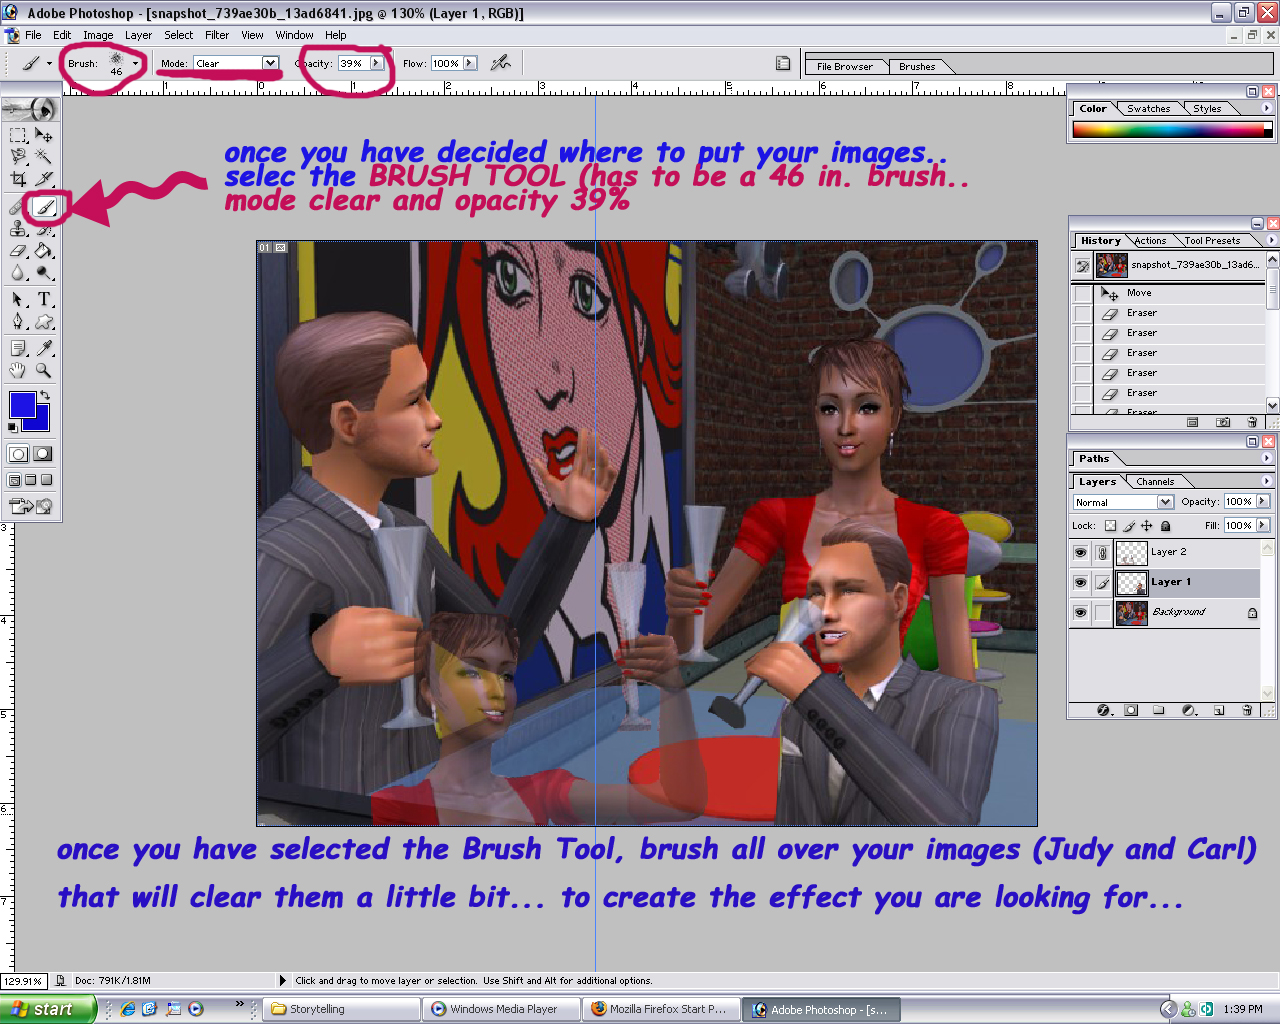Open Mozilla Firefox from the taskbar
Screen dimensions: 1280x1024
659,1009
